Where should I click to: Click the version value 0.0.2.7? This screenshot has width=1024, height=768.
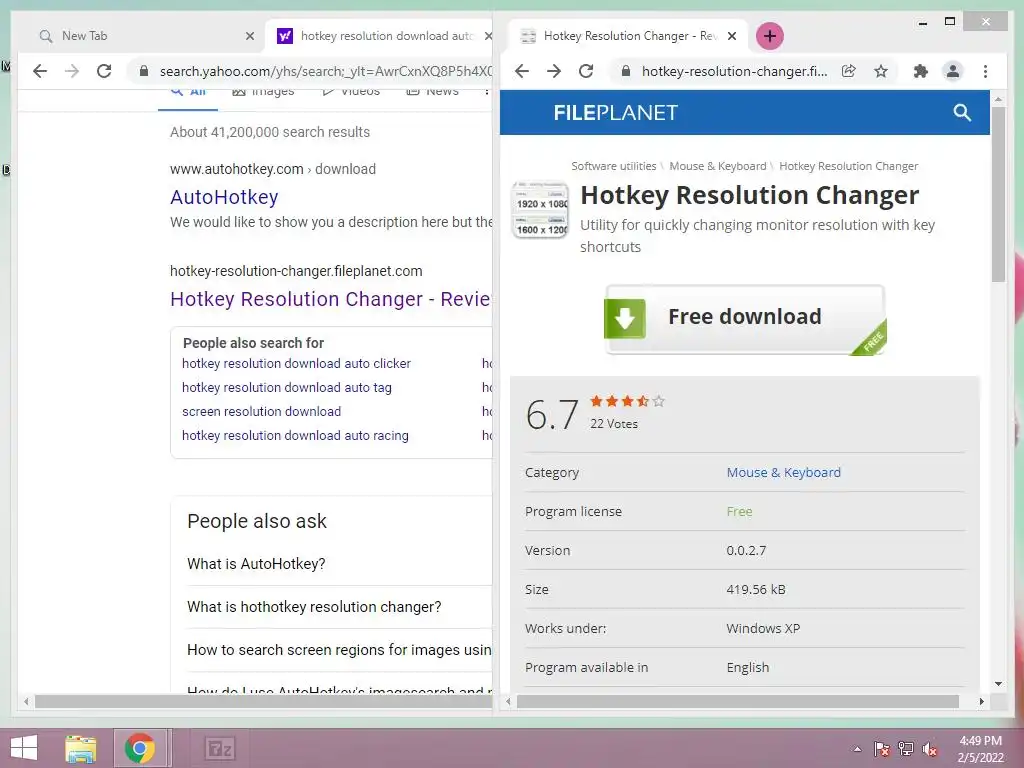click(x=746, y=551)
